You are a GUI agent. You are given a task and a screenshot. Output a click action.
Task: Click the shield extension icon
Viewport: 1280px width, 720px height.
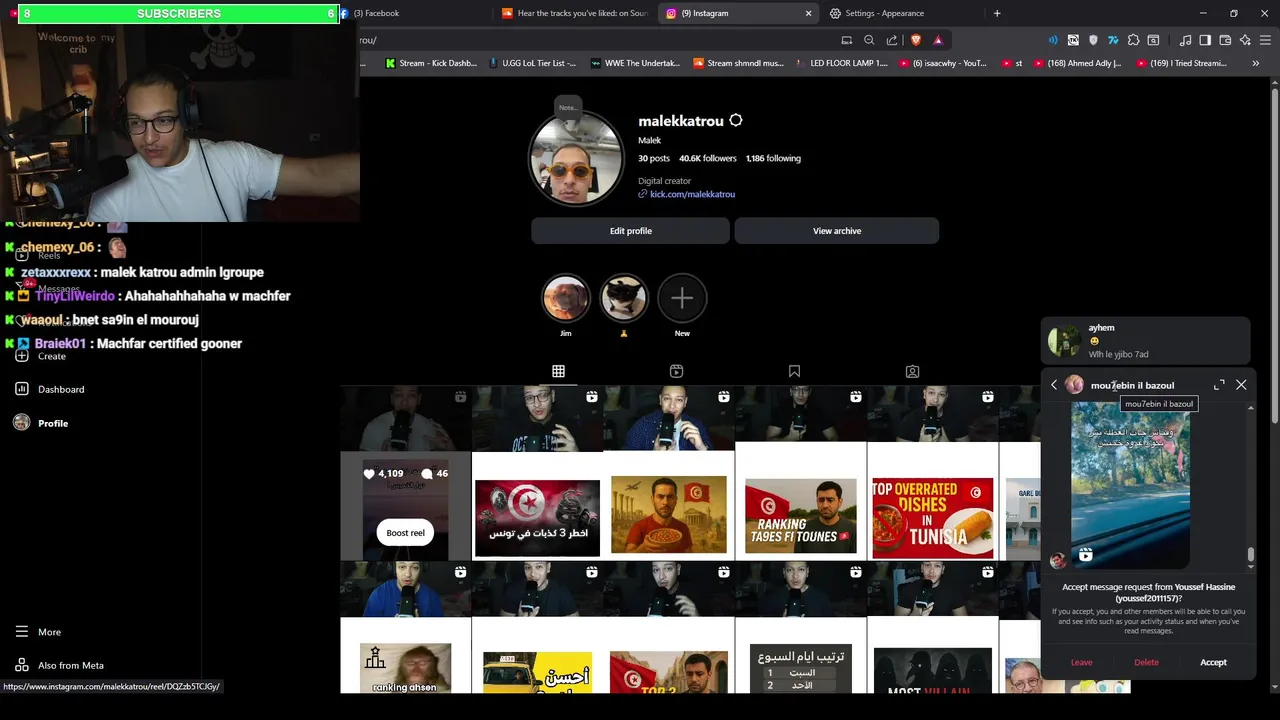click(x=1093, y=40)
